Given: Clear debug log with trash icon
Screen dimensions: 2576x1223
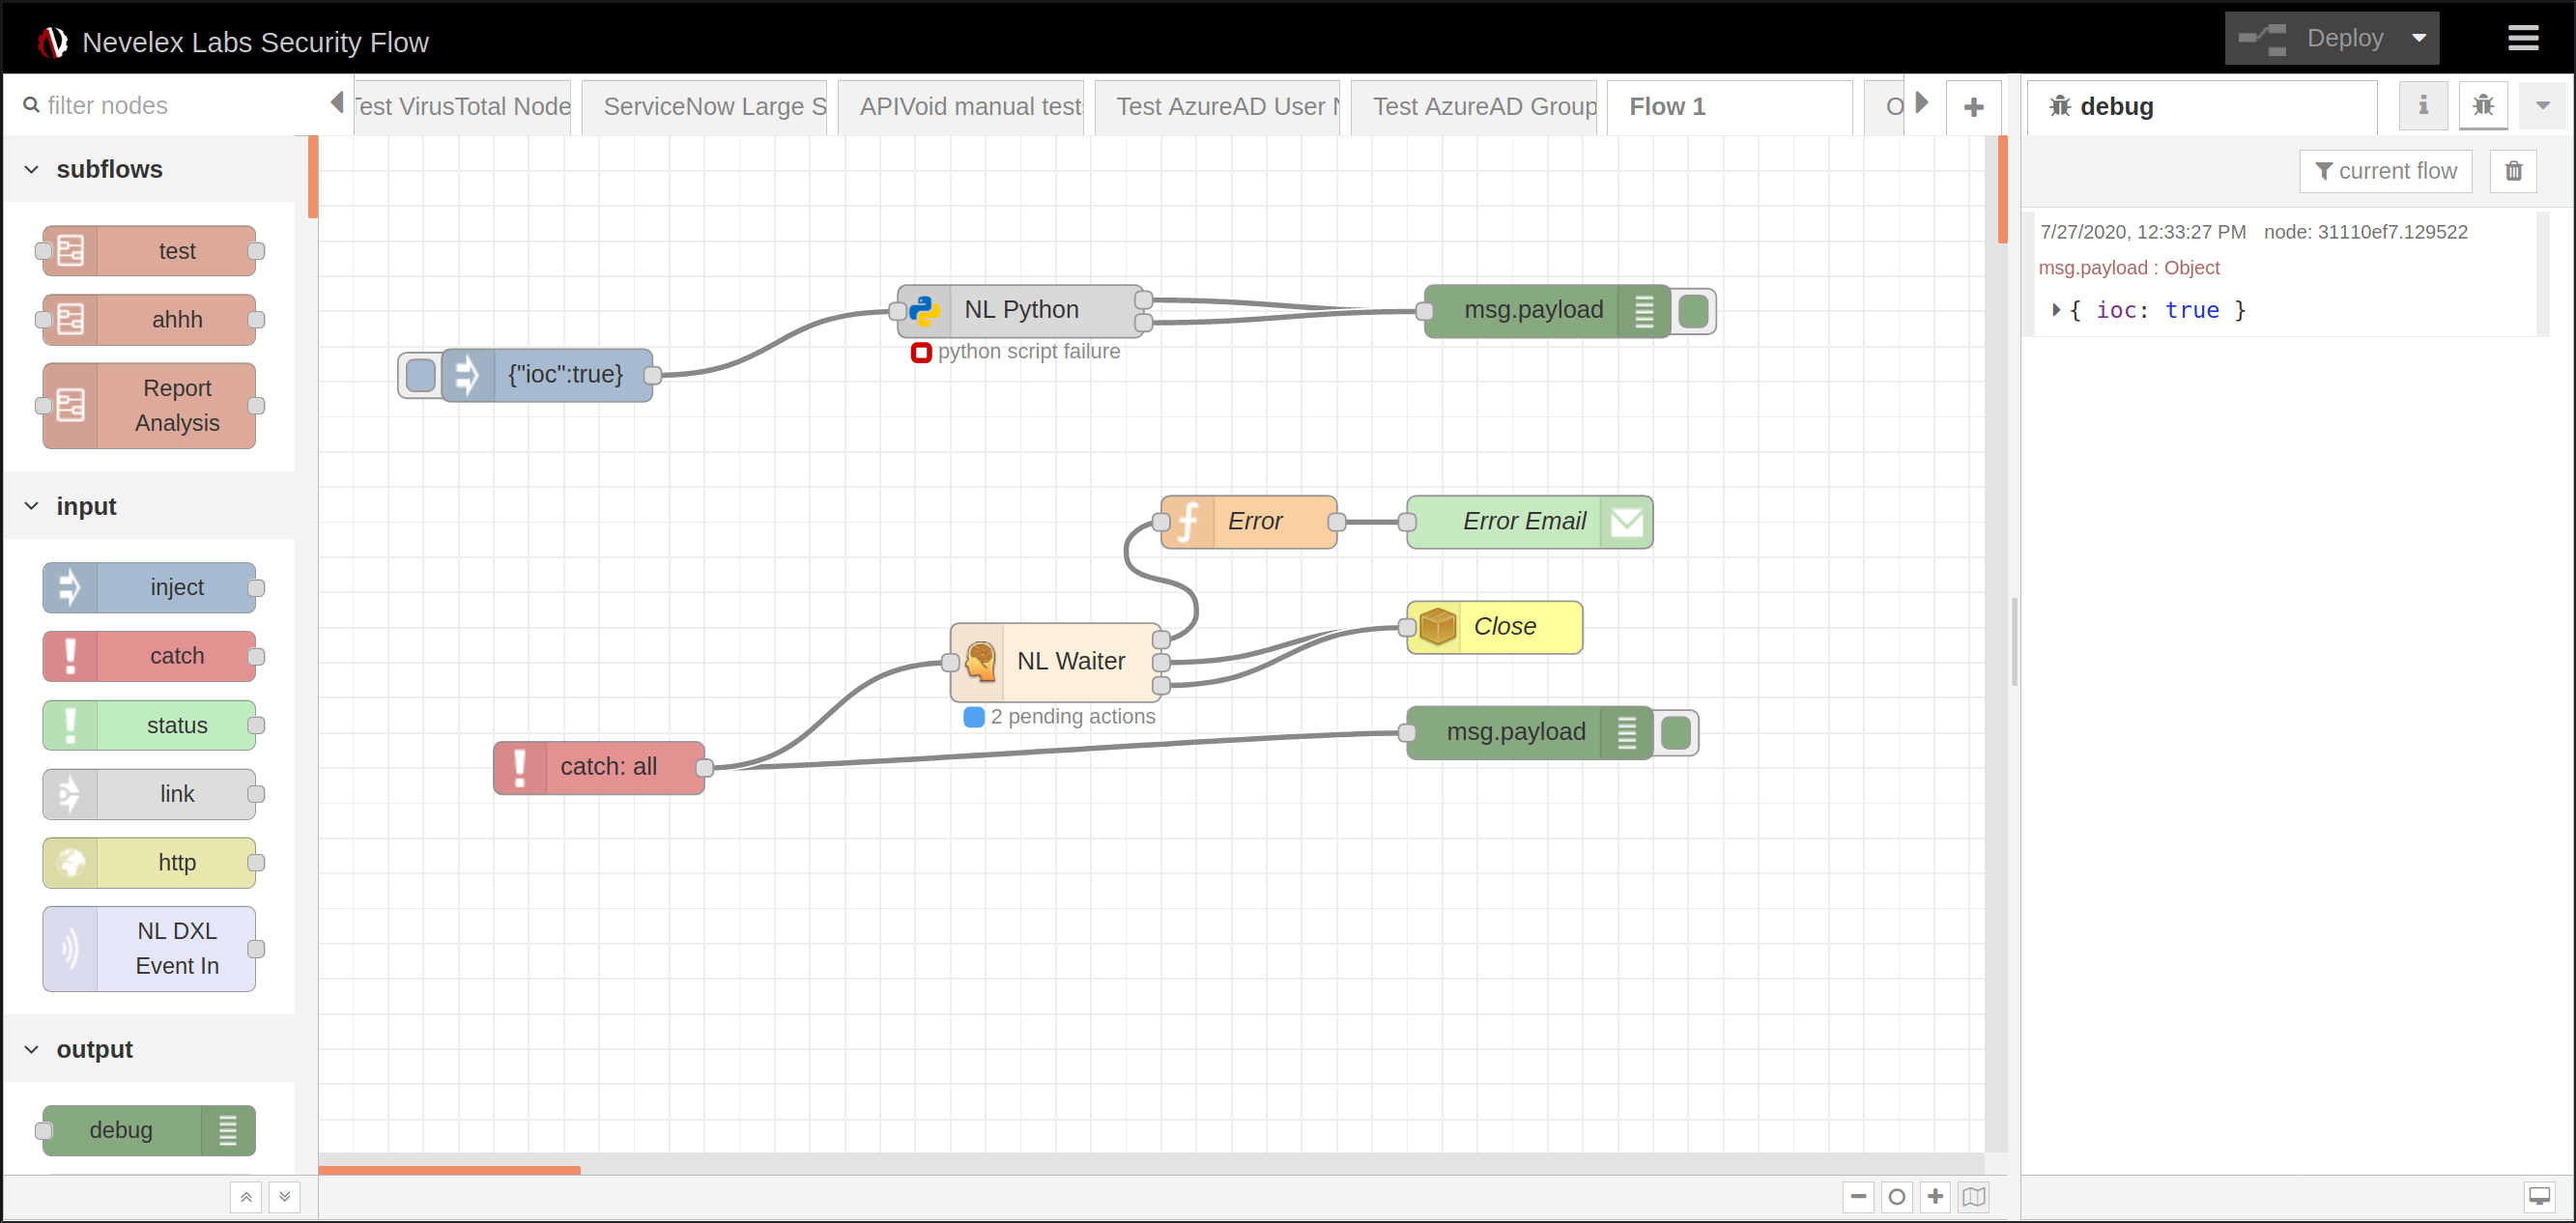Looking at the screenshot, I should (x=2513, y=171).
